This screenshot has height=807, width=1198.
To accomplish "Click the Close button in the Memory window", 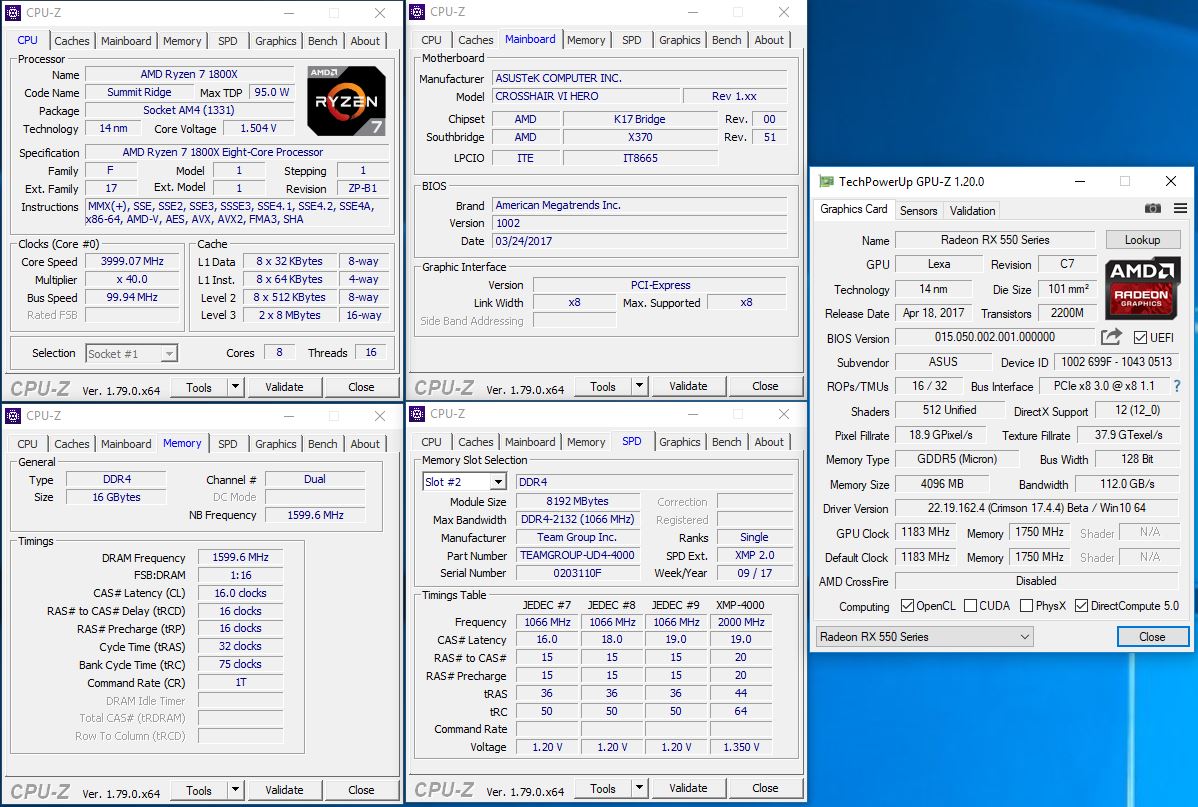I will pos(361,790).
